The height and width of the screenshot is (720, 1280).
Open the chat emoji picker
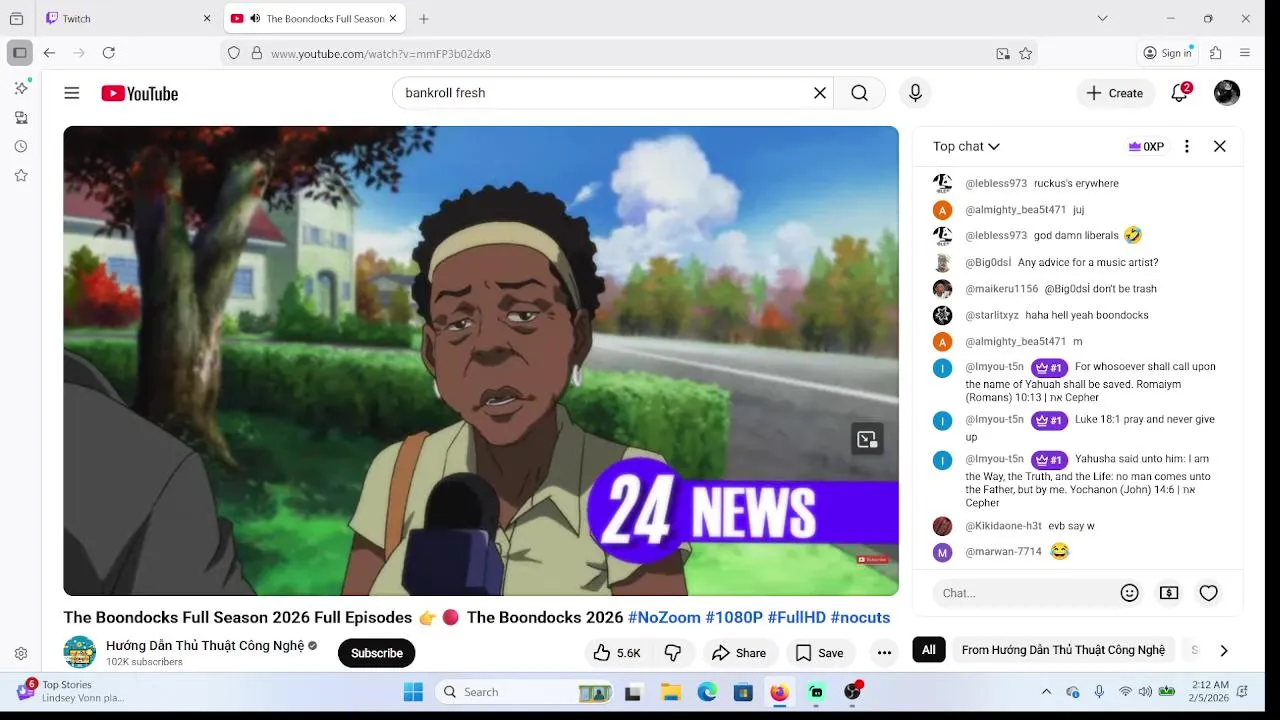click(x=1130, y=593)
